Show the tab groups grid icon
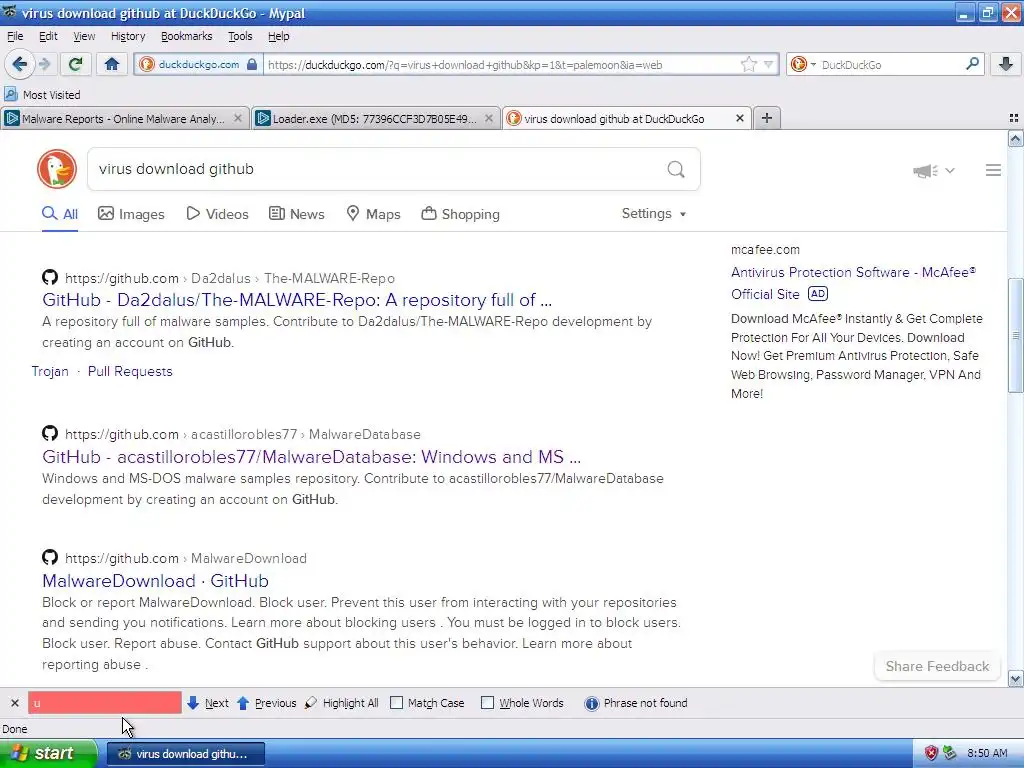 pyautogui.click(x=1014, y=118)
